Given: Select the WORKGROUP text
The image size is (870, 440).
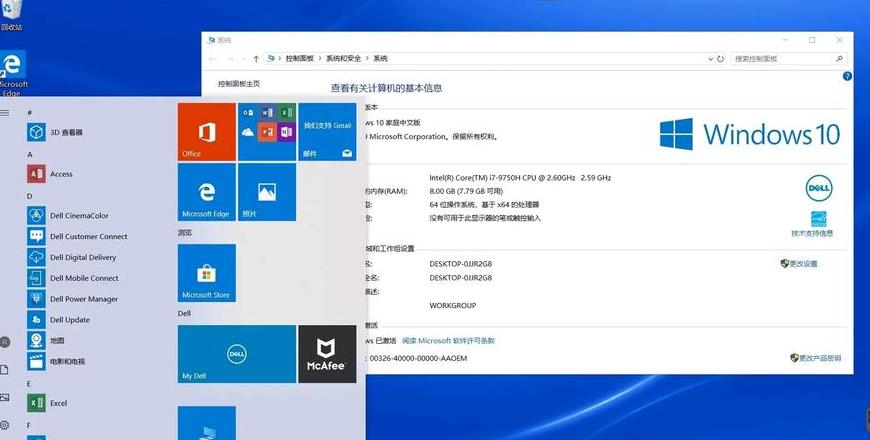Looking at the screenshot, I should (453, 306).
